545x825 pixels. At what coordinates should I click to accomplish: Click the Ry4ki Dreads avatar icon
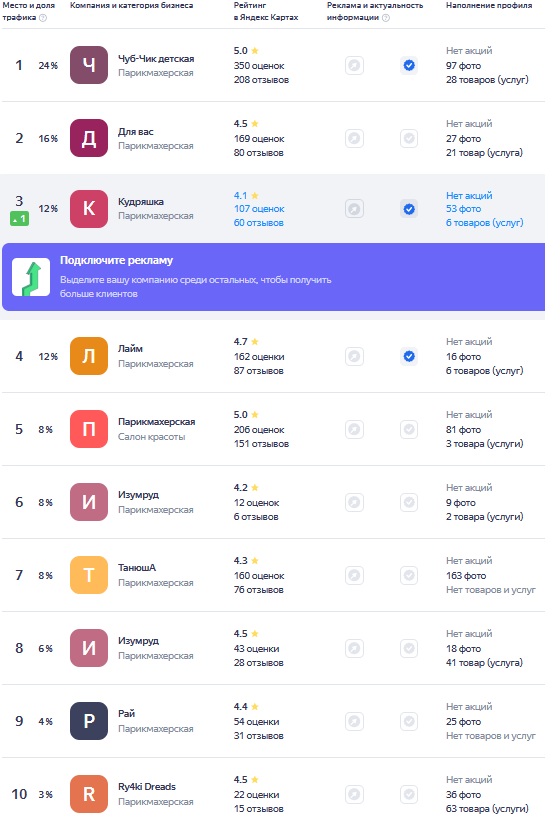(x=89, y=794)
